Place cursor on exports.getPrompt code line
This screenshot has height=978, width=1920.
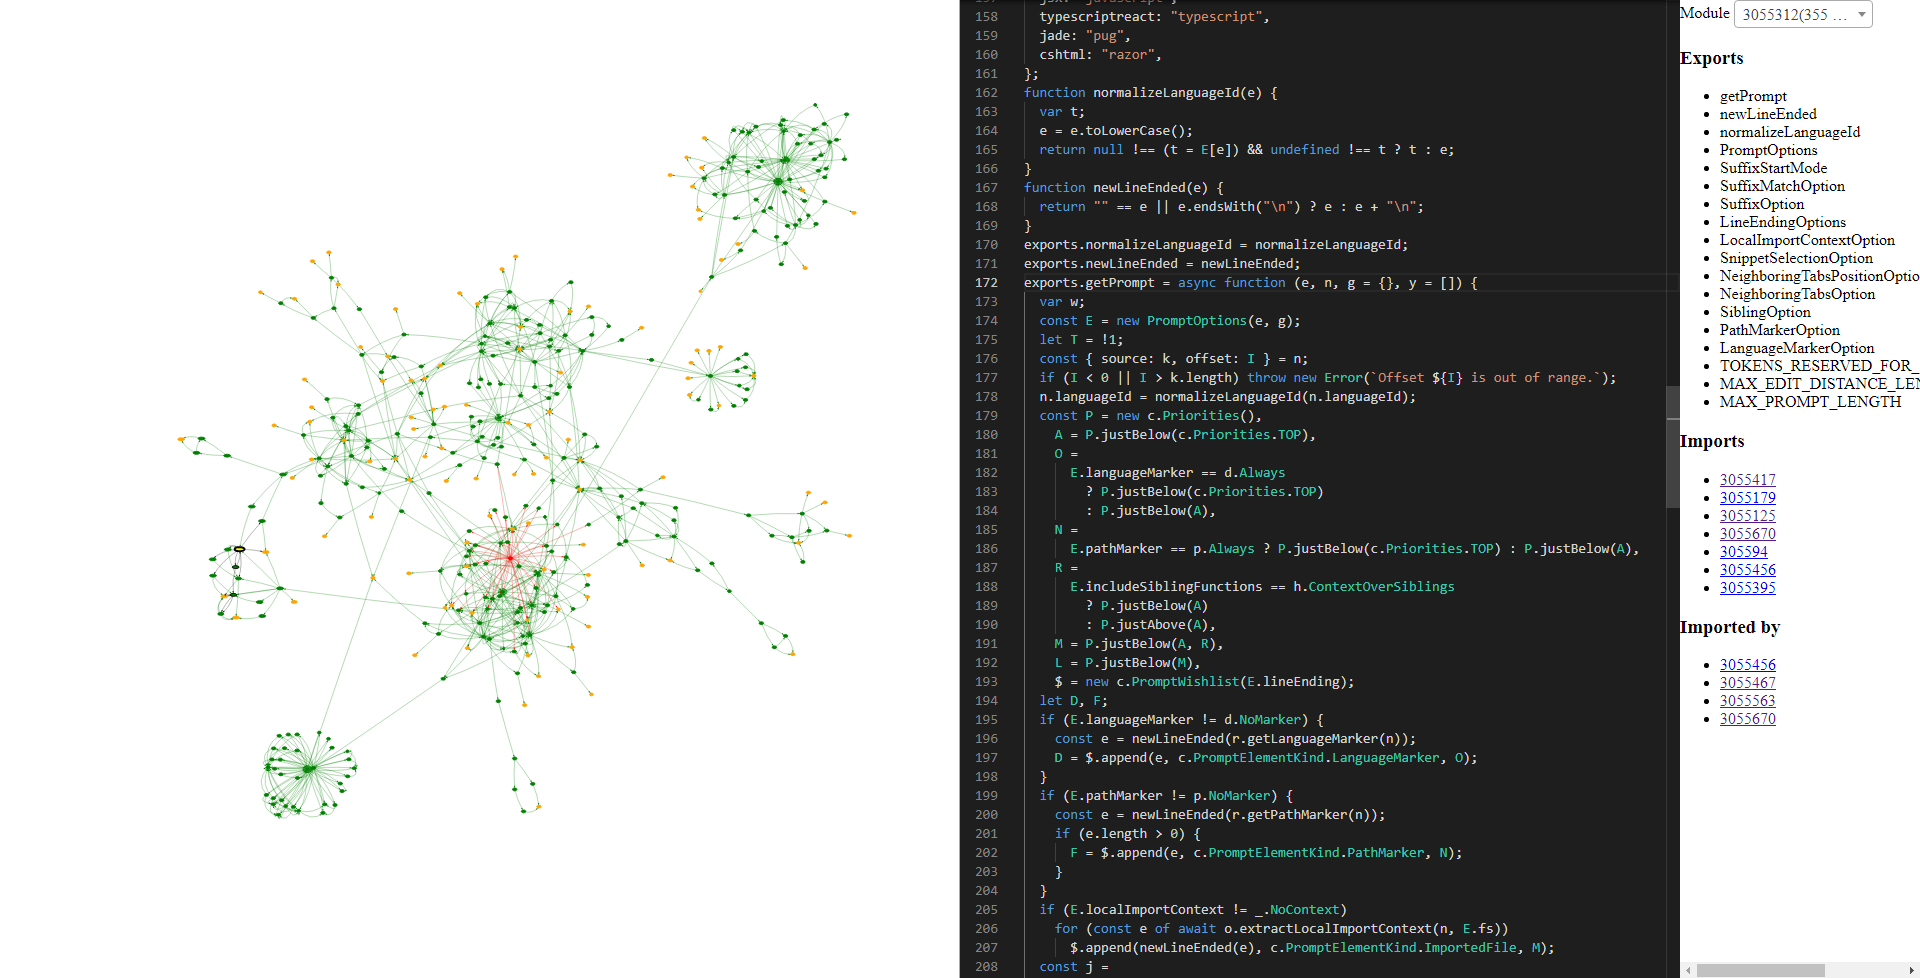1250,283
